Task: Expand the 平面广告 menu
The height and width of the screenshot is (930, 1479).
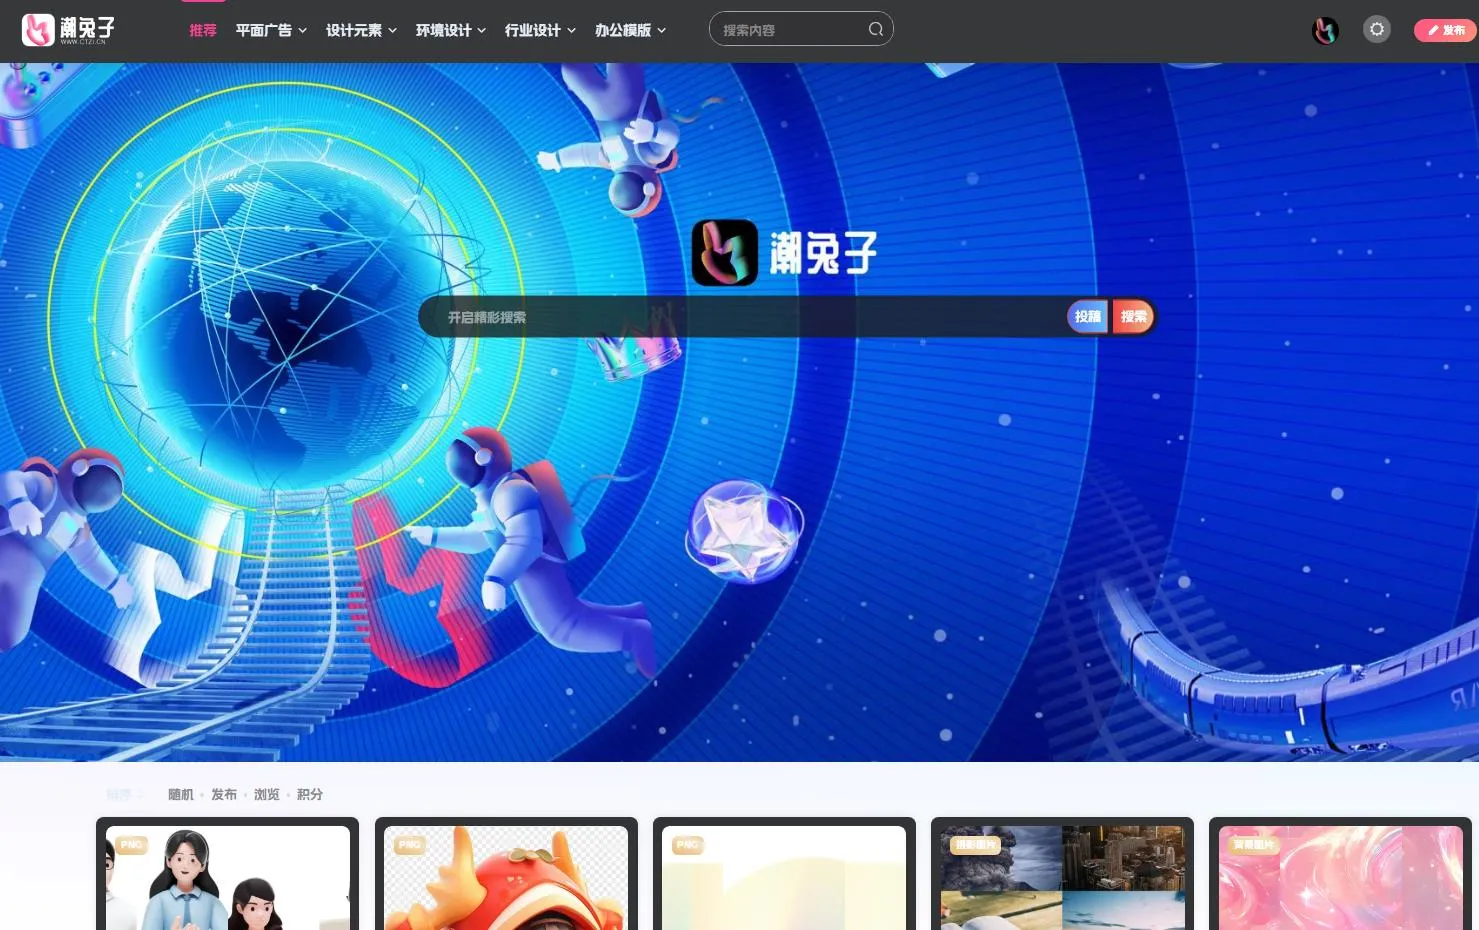Action: 271,30
